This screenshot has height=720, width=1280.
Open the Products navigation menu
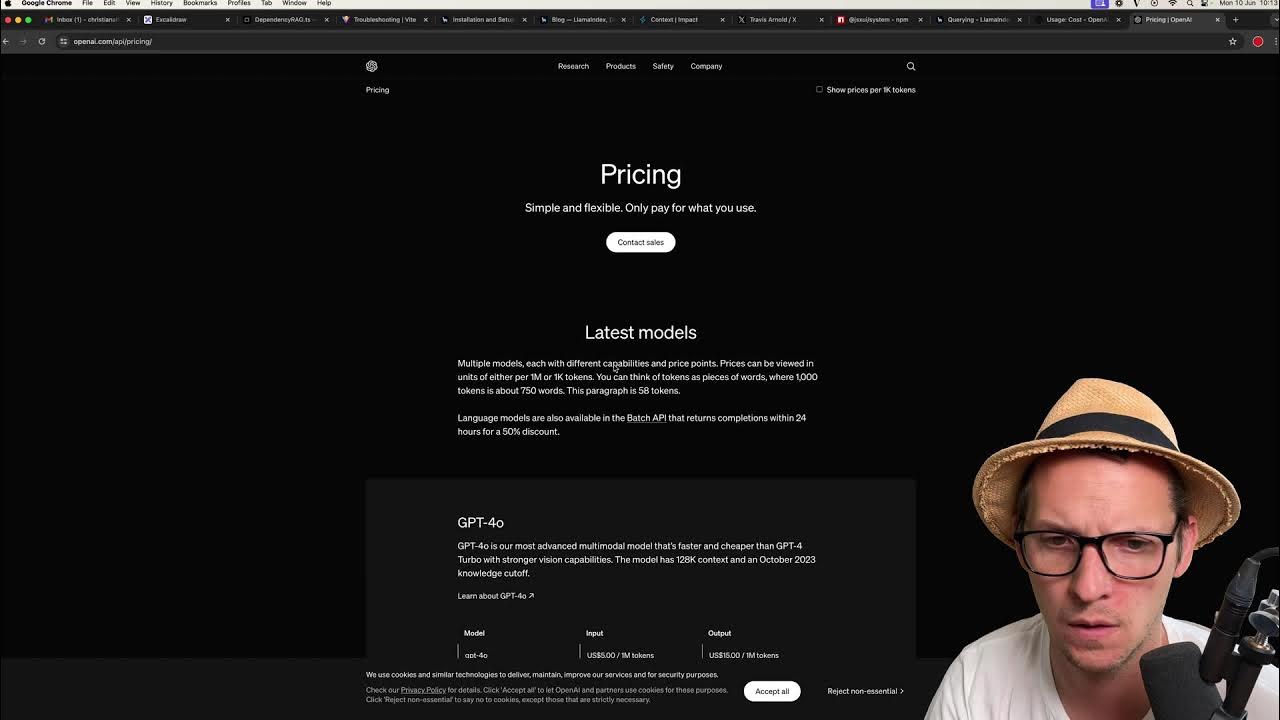click(620, 66)
